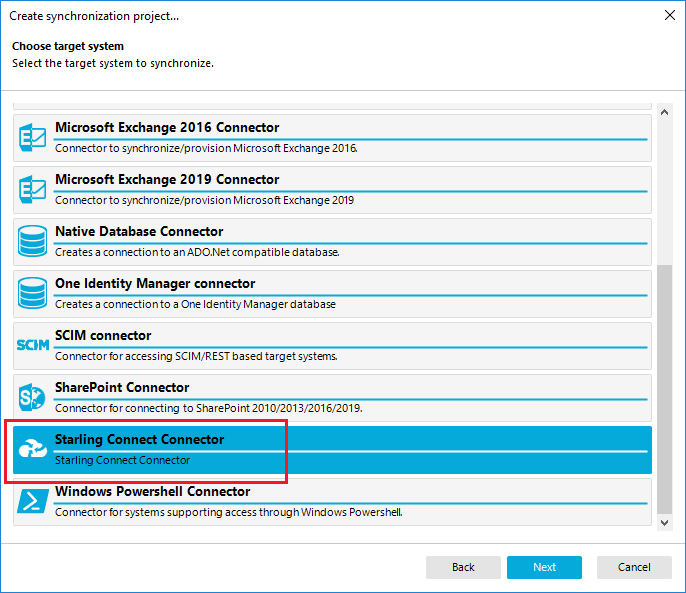
Task: Select Microsoft Exchange 2016 Connector title
Action: pyautogui.click(x=167, y=128)
